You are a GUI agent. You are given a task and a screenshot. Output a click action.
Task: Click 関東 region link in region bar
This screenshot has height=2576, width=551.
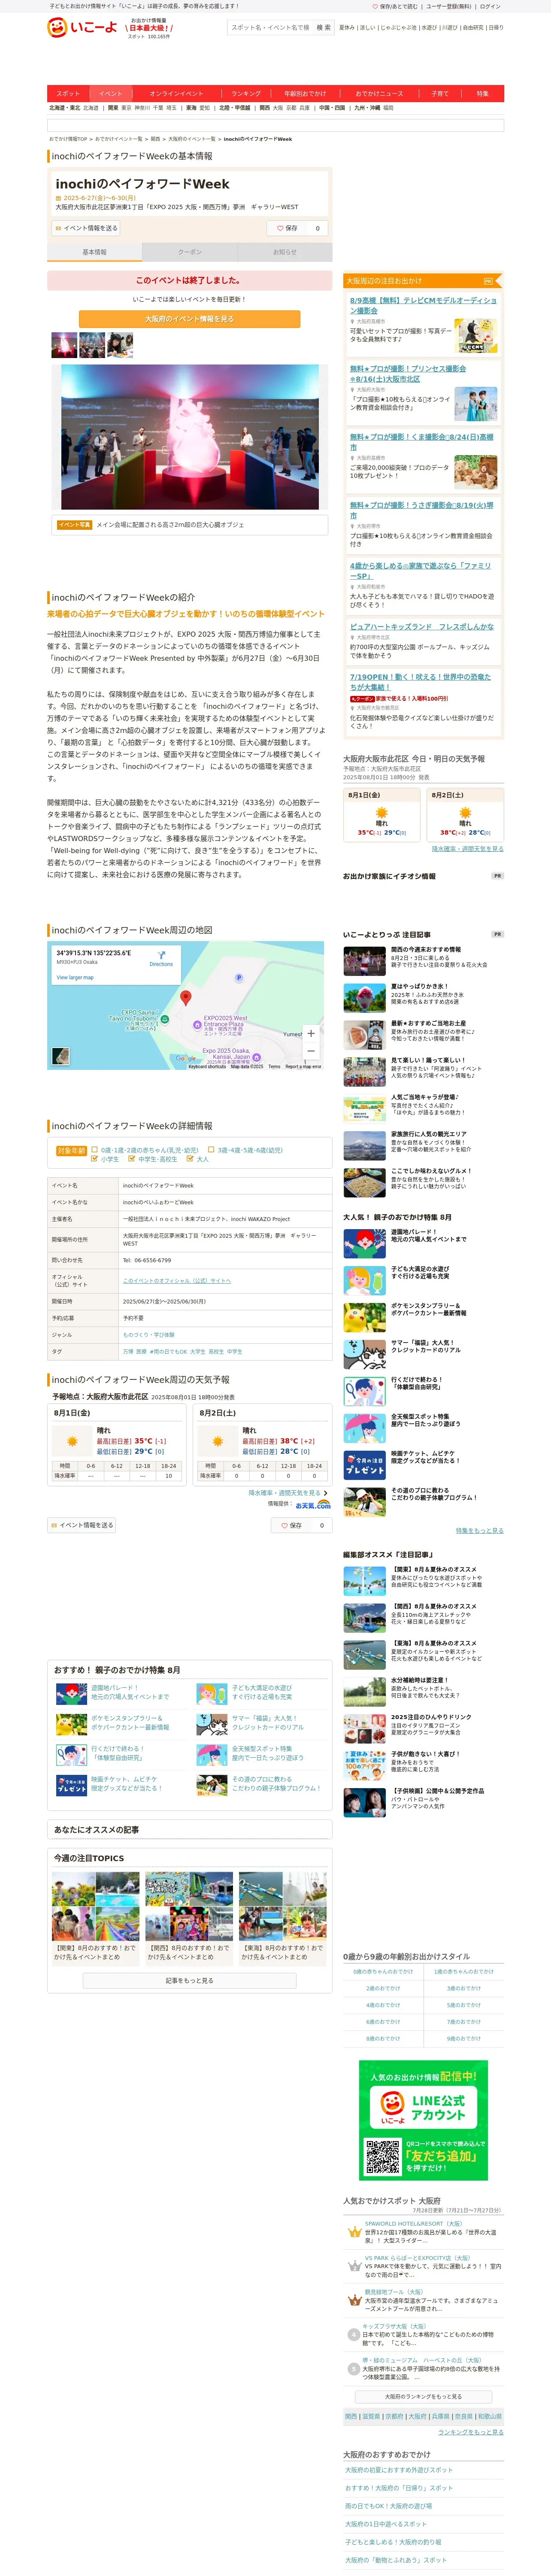[113, 108]
